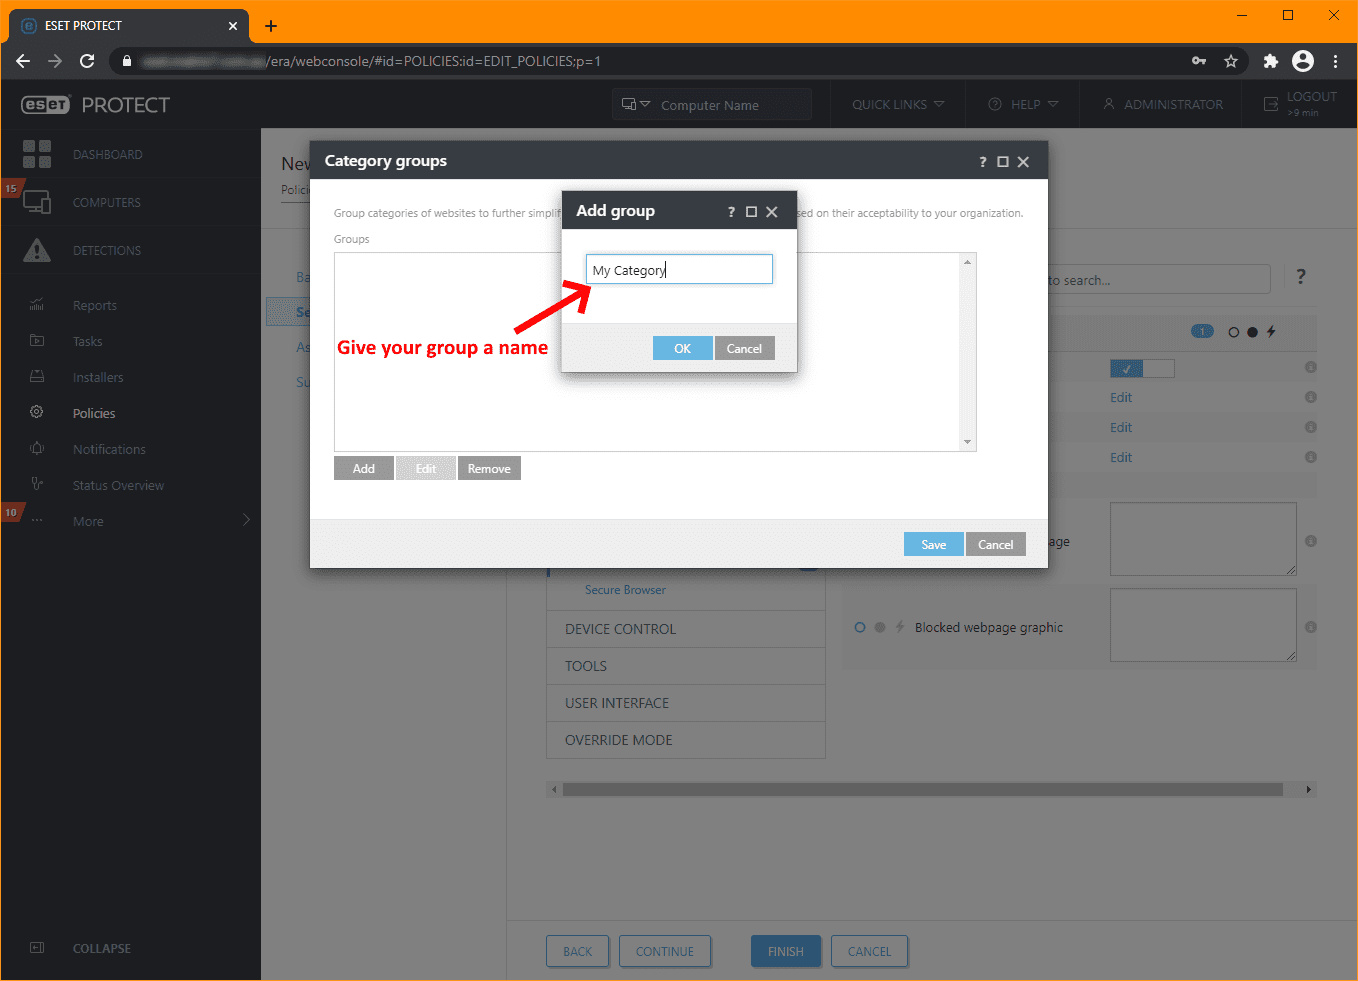Viewport: 1358px width, 981px height.
Task: Click the Notifications bell icon
Action: pyautogui.click(x=37, y=448)
